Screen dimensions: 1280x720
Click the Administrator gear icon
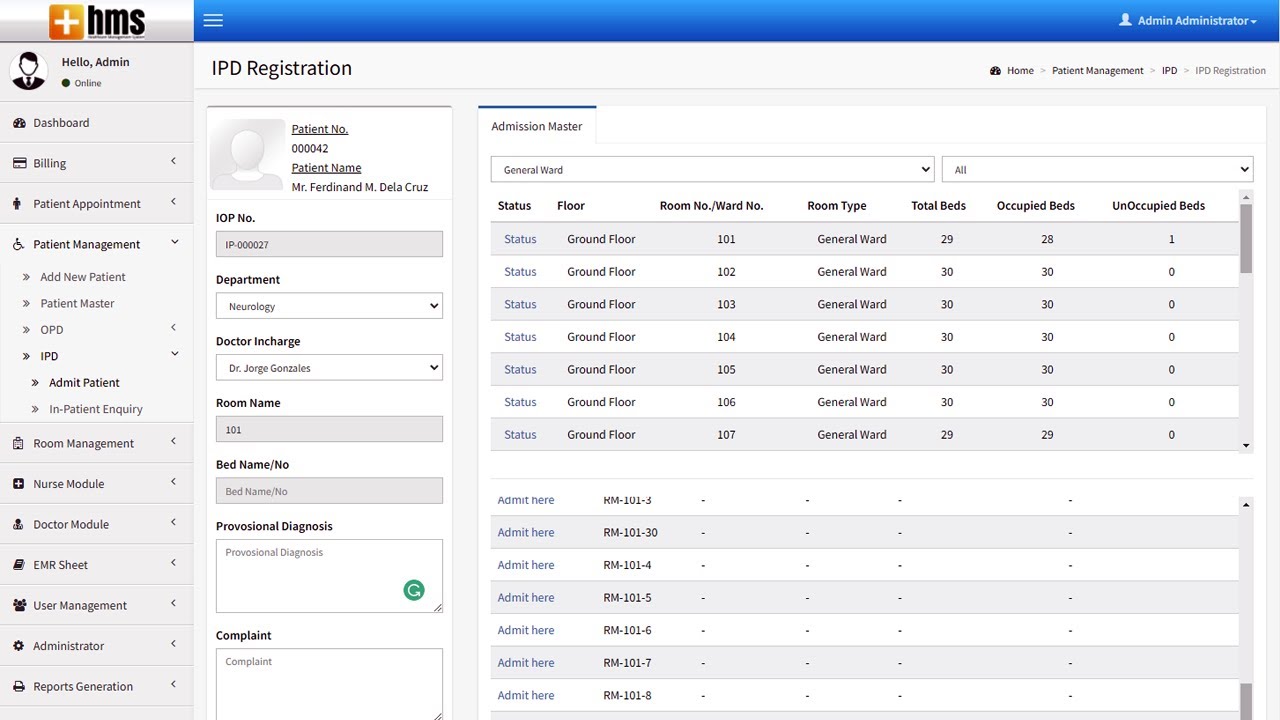click(19, 646)
